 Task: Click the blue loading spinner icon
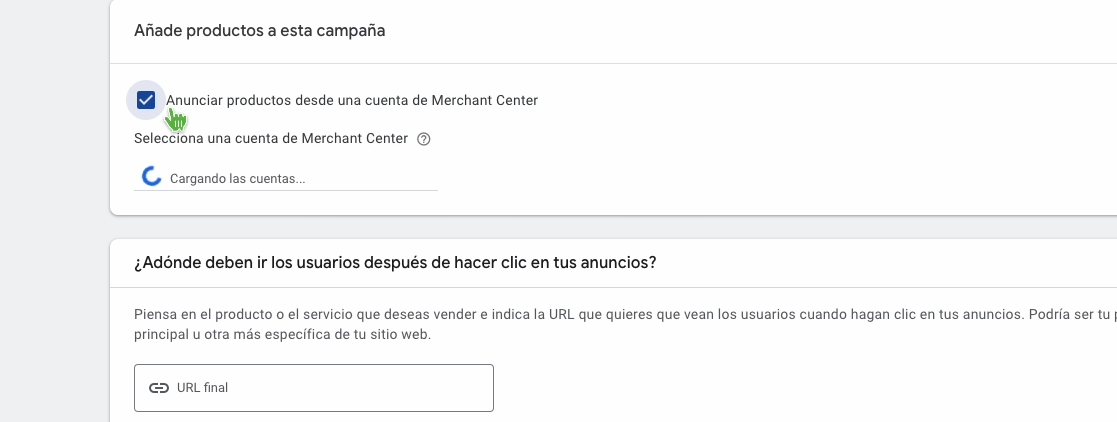pyautogui.click(x=152, y=177)
